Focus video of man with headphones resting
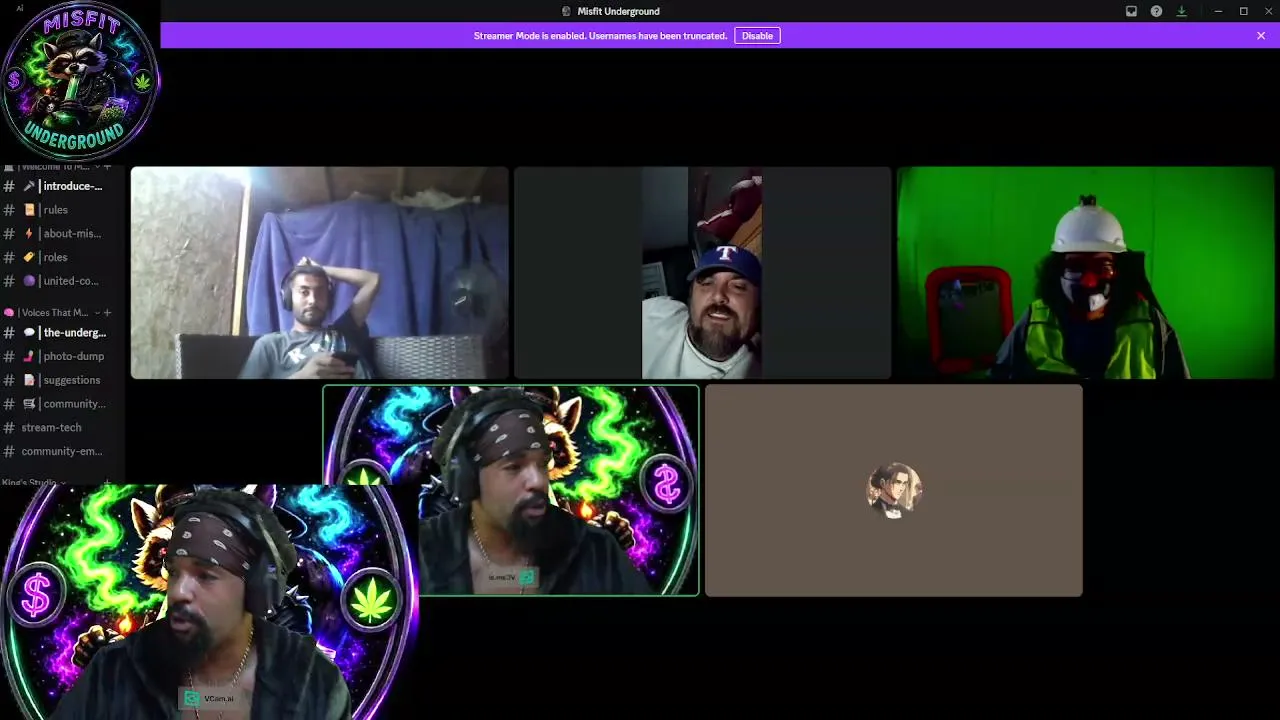1280x720 pixels. coord(319,273)
